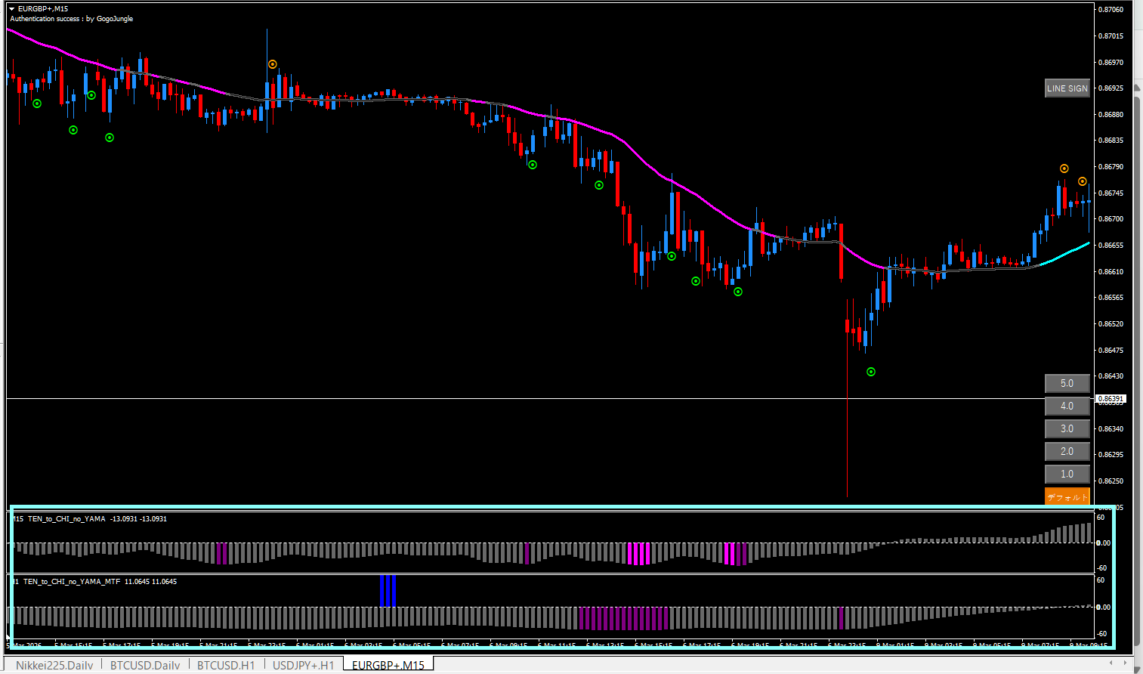Select the blue bars in the TEN_to_CHI_no_YAMA_MTF histogram
1143x674 pixels.
387,591
